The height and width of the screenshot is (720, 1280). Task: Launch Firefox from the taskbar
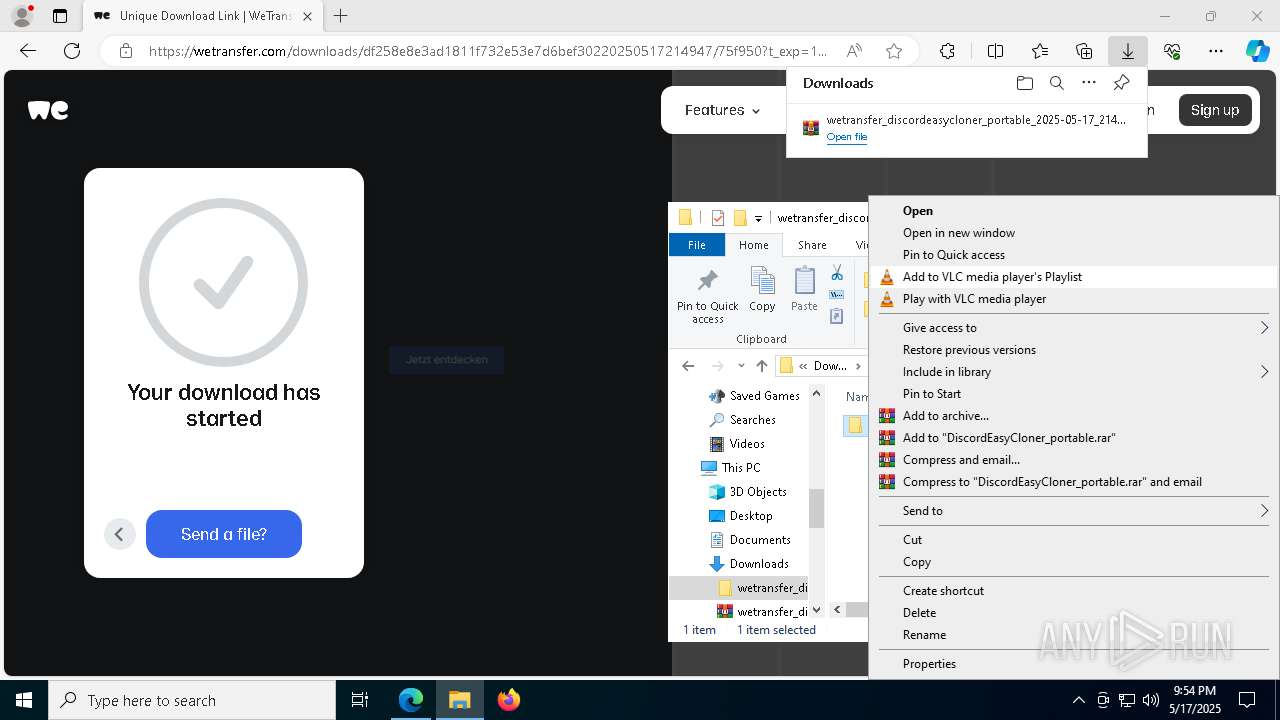coord(509,700)
